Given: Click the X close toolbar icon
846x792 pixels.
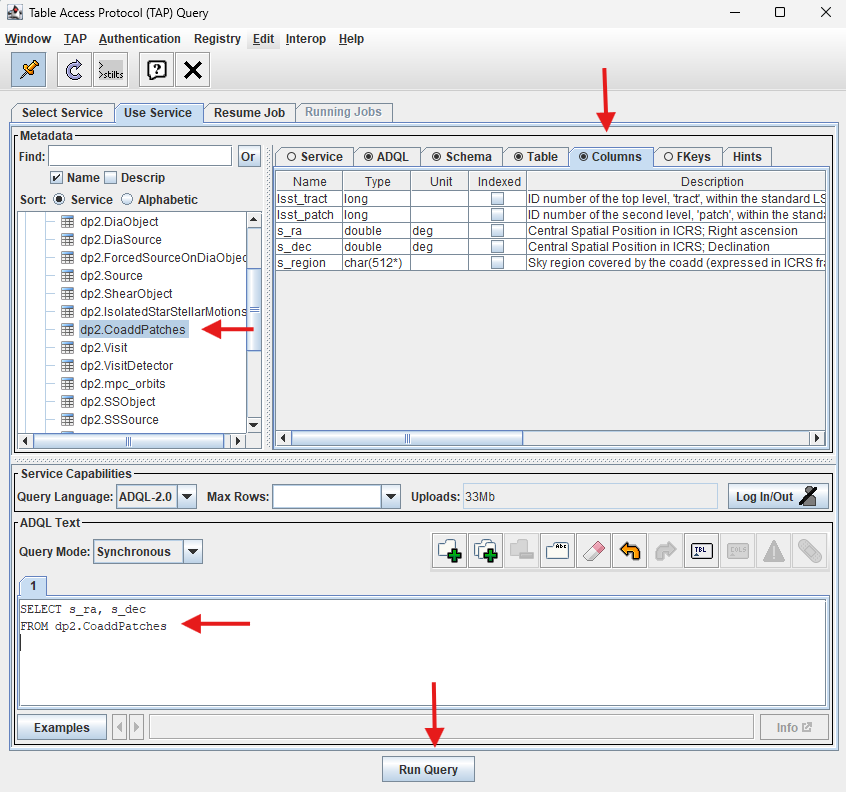Looking at the screenshot, I should point(193,70).
